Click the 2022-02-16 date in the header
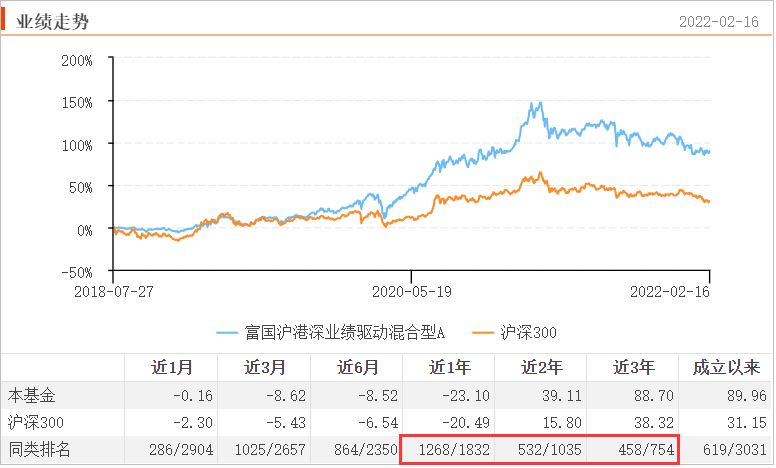 [719, 22]
